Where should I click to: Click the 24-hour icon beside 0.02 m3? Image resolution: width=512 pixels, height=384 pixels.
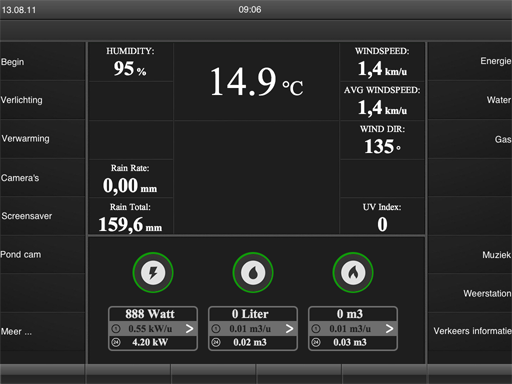tap(216, 342)
